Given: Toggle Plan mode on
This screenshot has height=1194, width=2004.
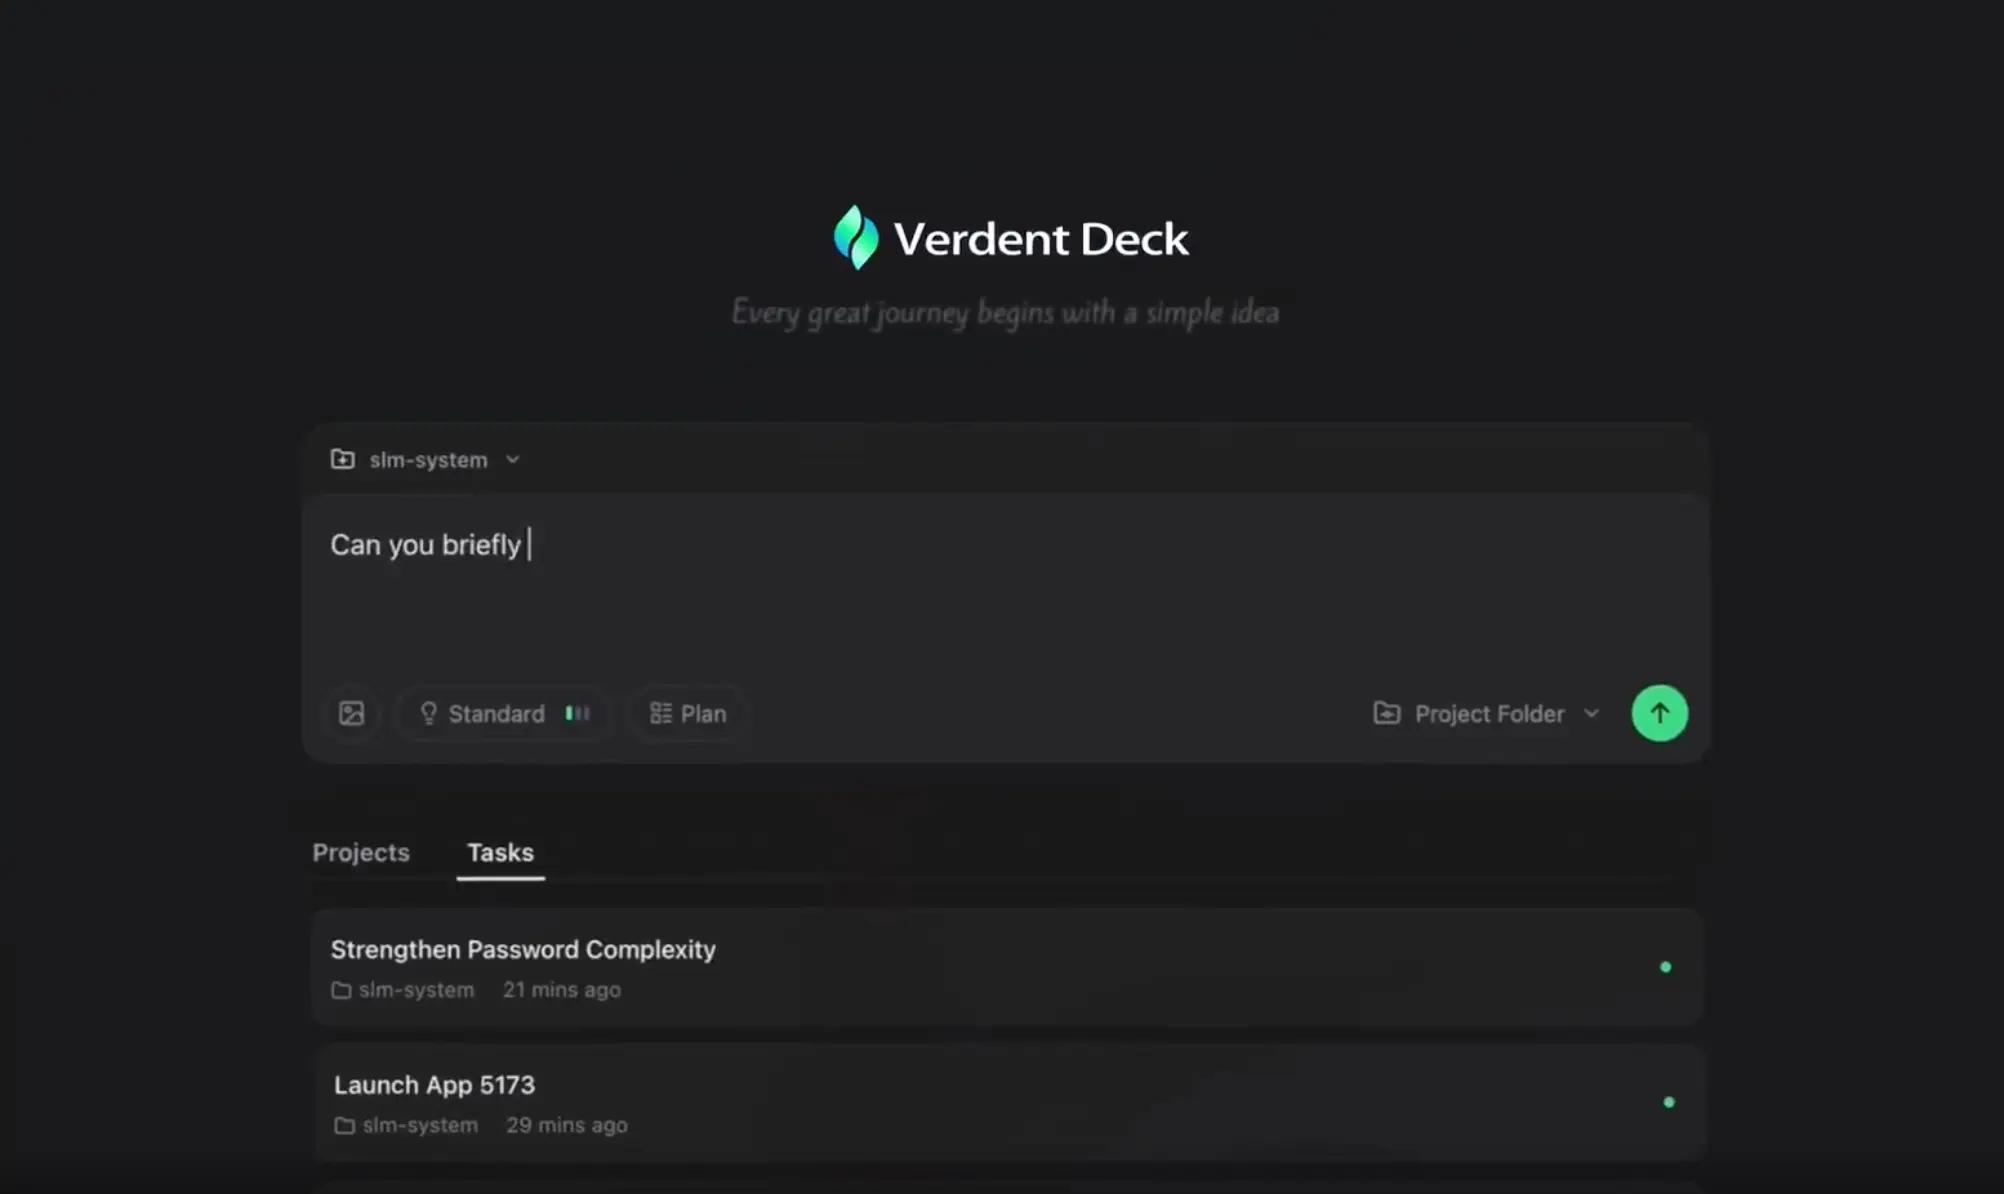Looking at the screenshot, I should click(688, 713).
